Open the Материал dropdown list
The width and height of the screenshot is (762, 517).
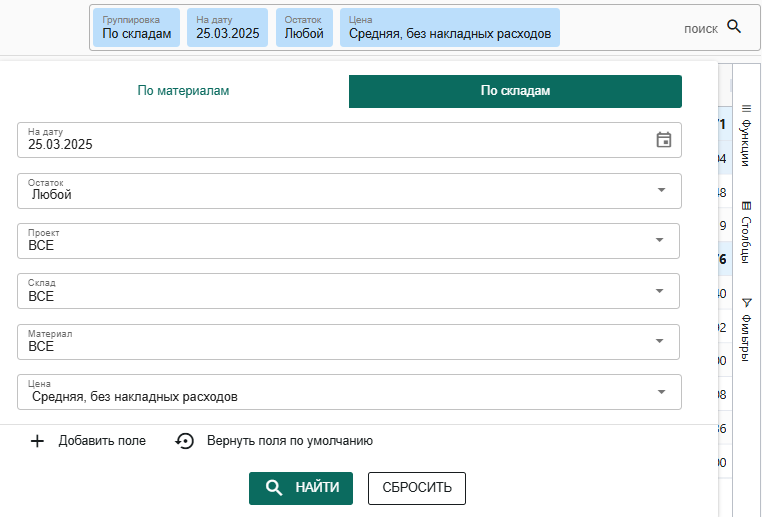(x=660, y=341)
